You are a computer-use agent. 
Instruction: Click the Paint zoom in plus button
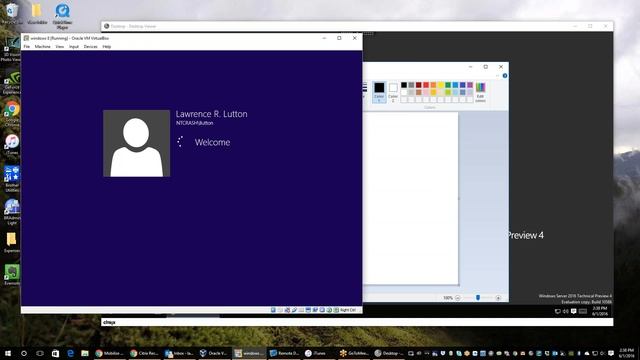(x=498, y=298)
